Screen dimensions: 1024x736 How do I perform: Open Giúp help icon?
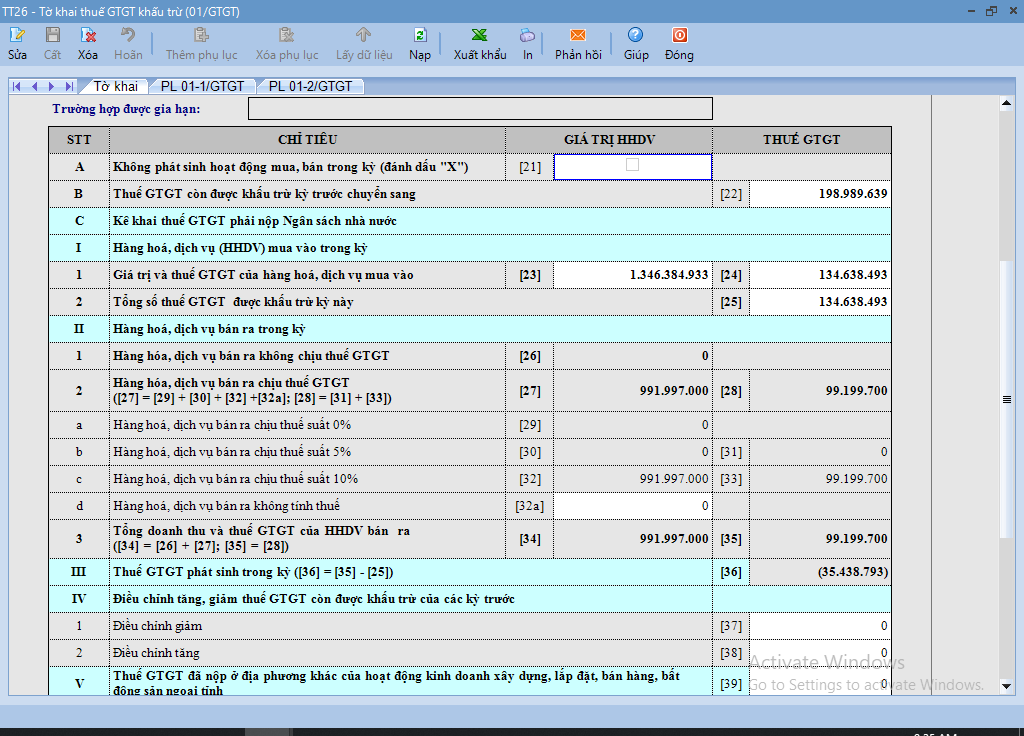(x=635, y=35)
